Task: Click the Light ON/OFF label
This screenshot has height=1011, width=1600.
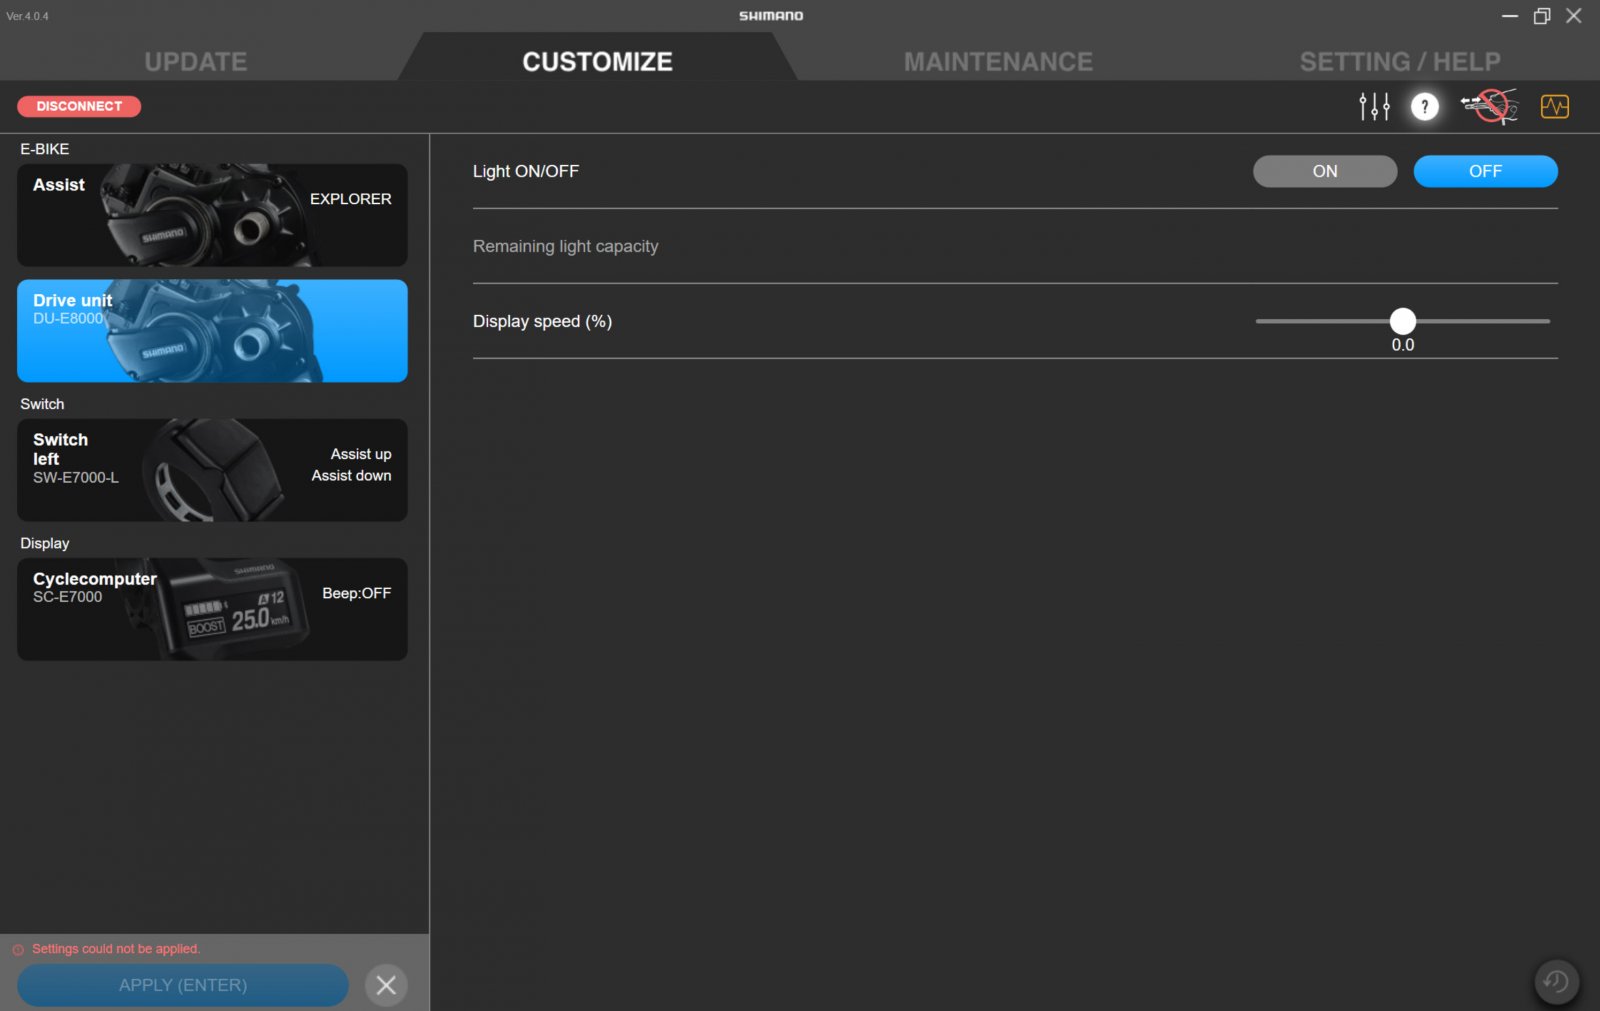Action: tap(526, 171)
